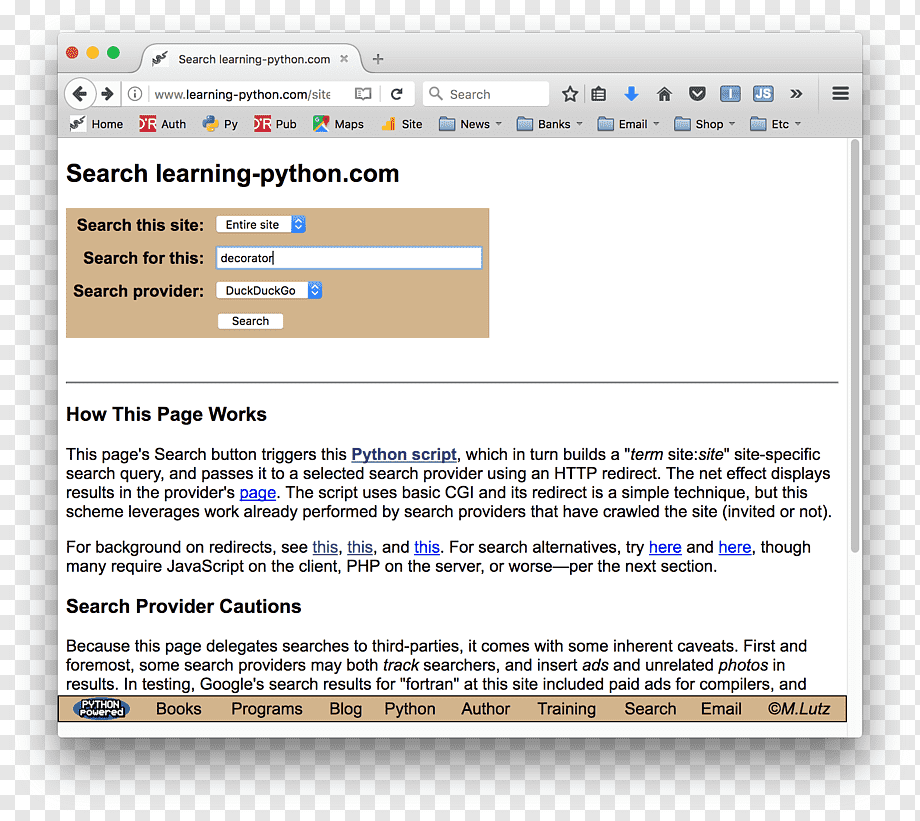
Task: Expand the Etc bookmarks folder
Action: click(x=776, y=124)
